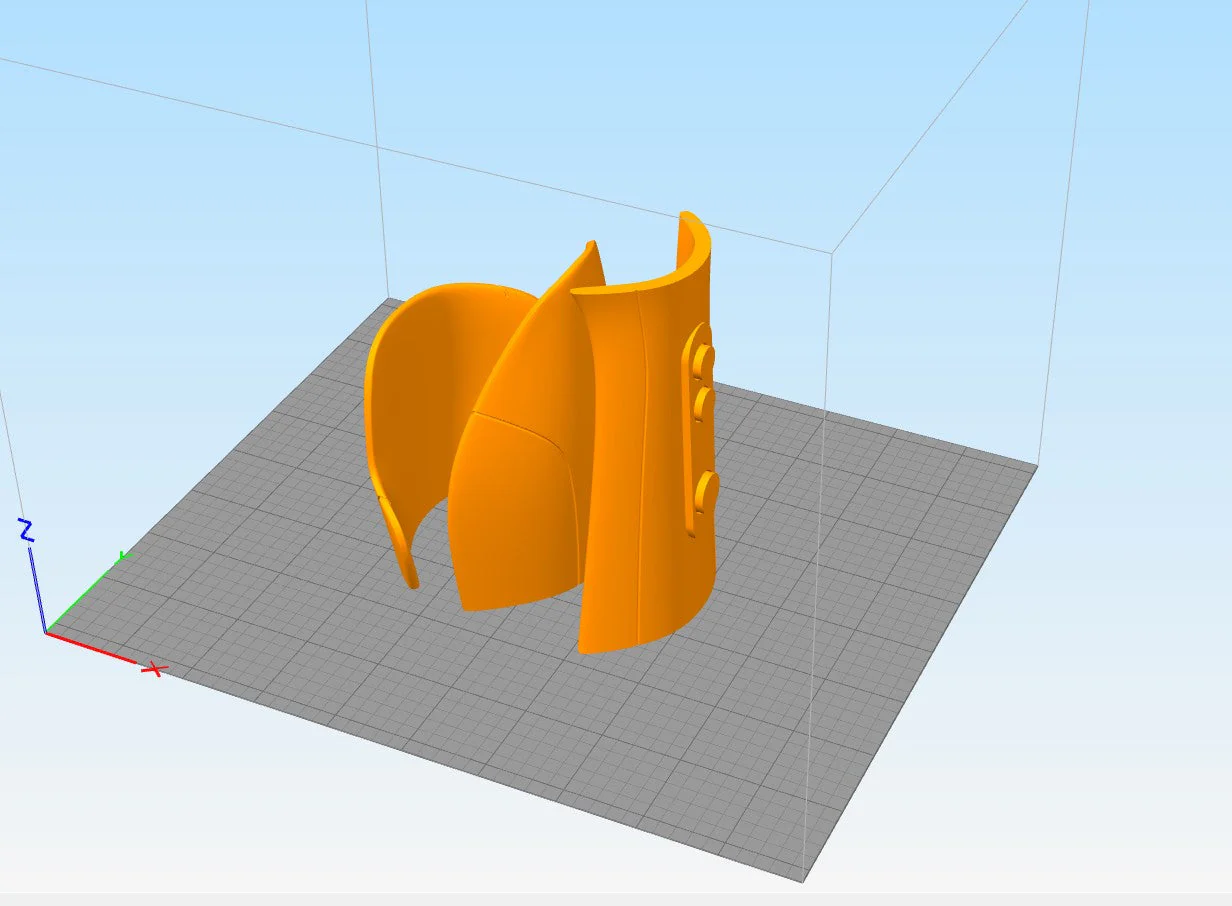The image size is (1232, 906).
Task: Select the top round peg on right panel
Action: point(704,358)
